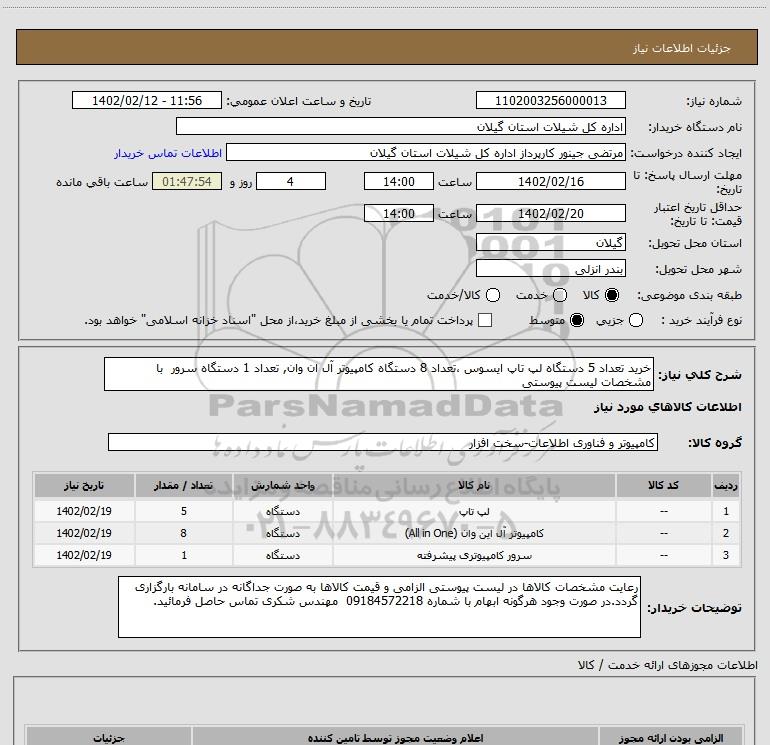Select the لپ تاپ item name cell
The height and width of the screenshot is (745, 770).
(474, 511)
